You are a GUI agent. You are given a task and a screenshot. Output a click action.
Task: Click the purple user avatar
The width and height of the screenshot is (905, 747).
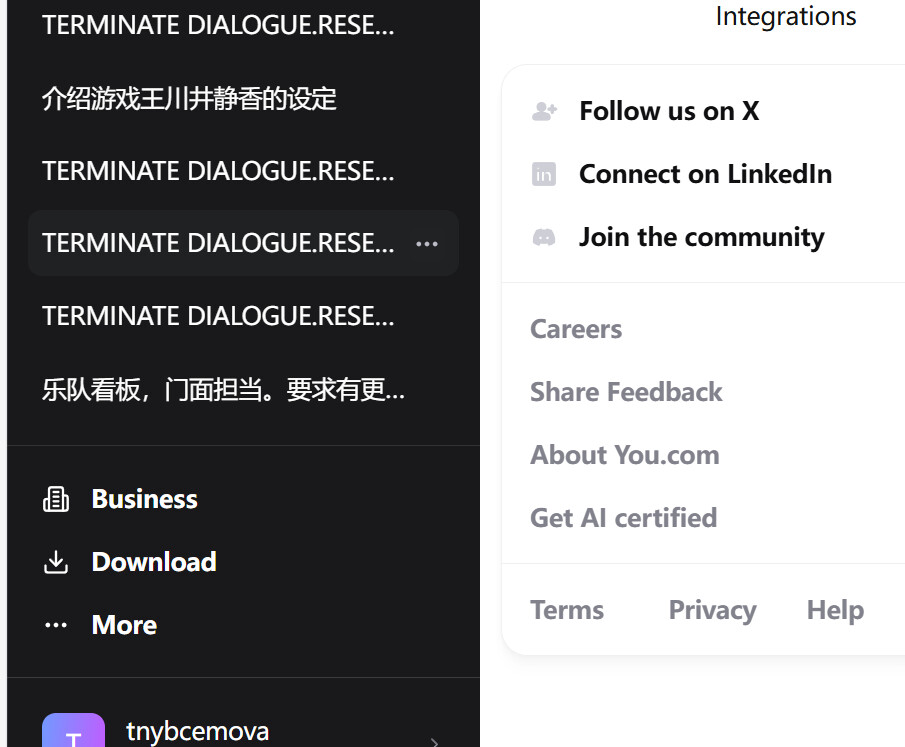point(73,733)
